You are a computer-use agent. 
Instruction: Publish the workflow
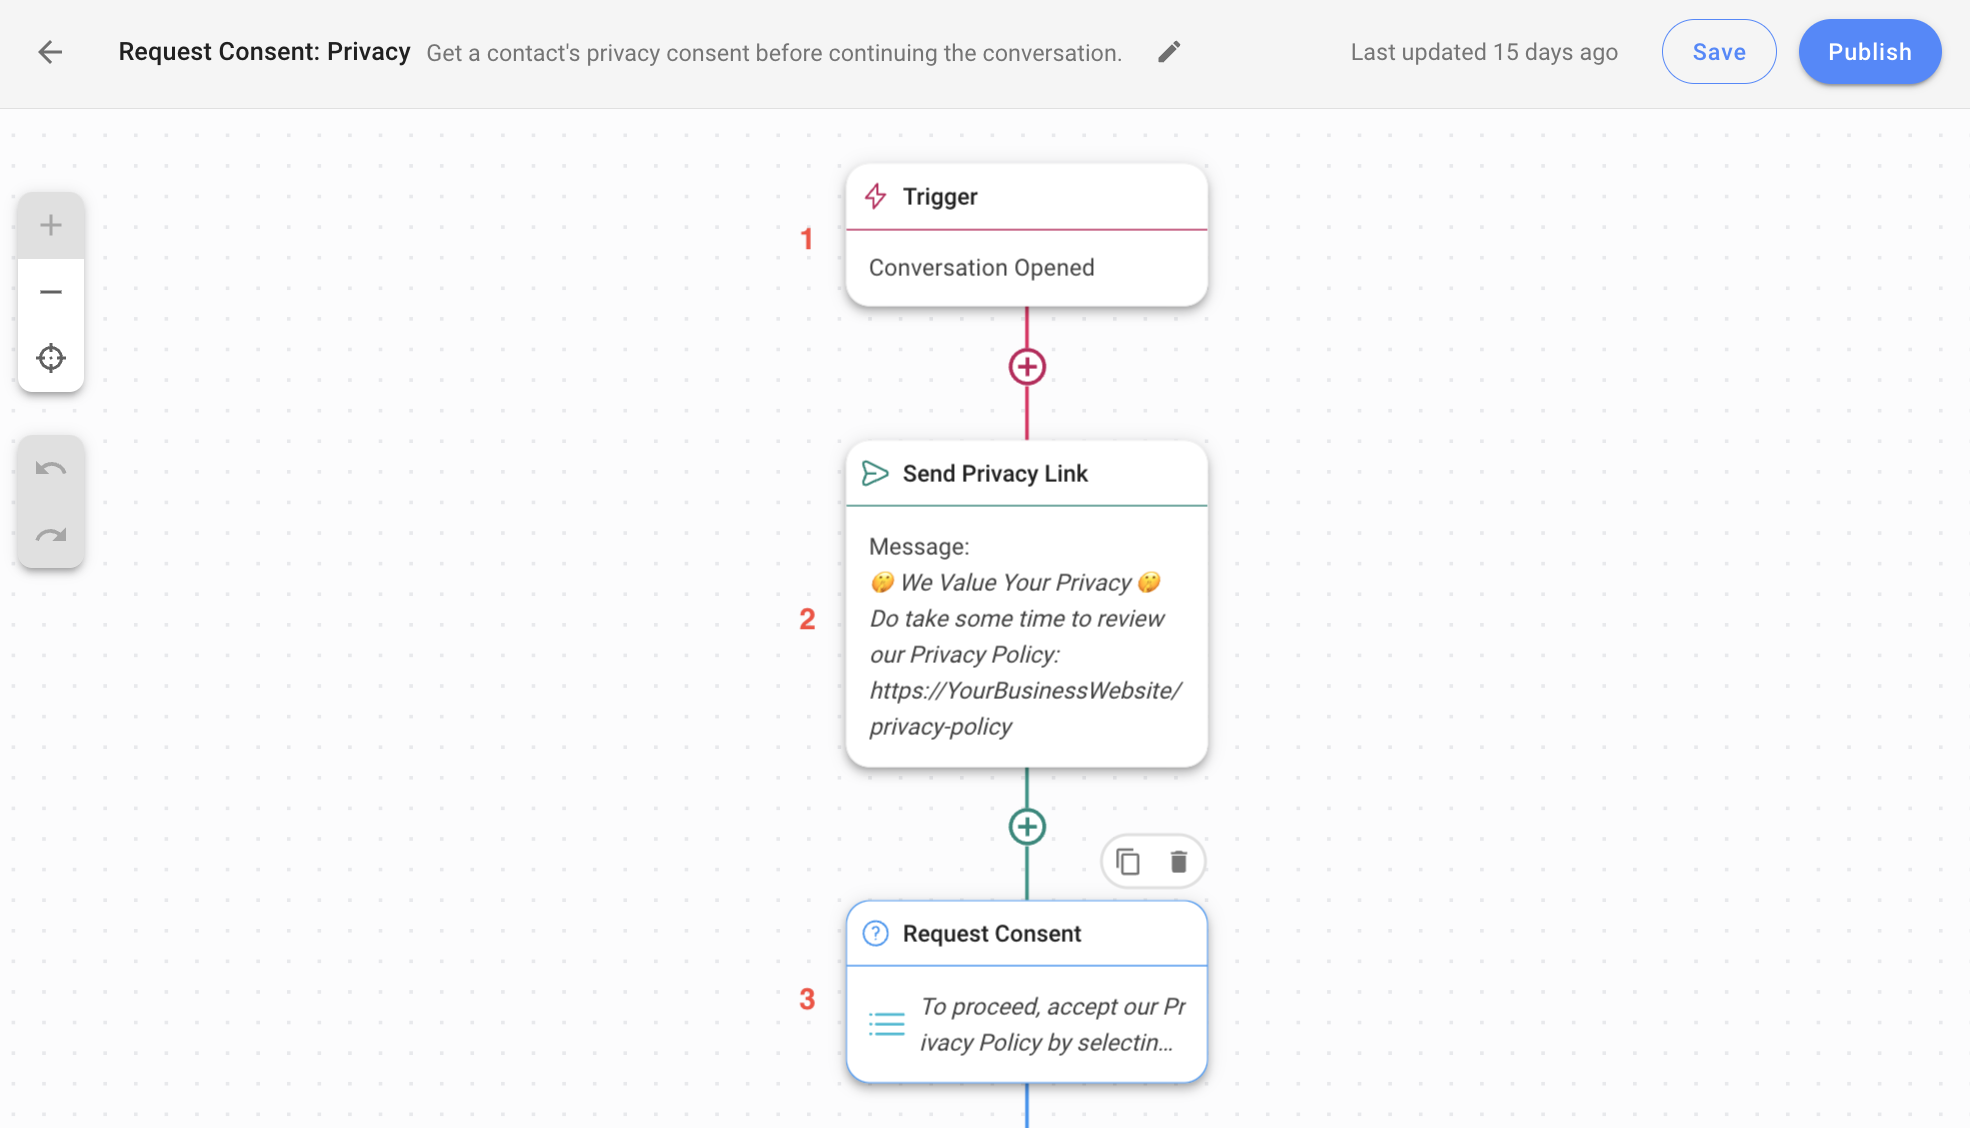tap(1868, 51)
